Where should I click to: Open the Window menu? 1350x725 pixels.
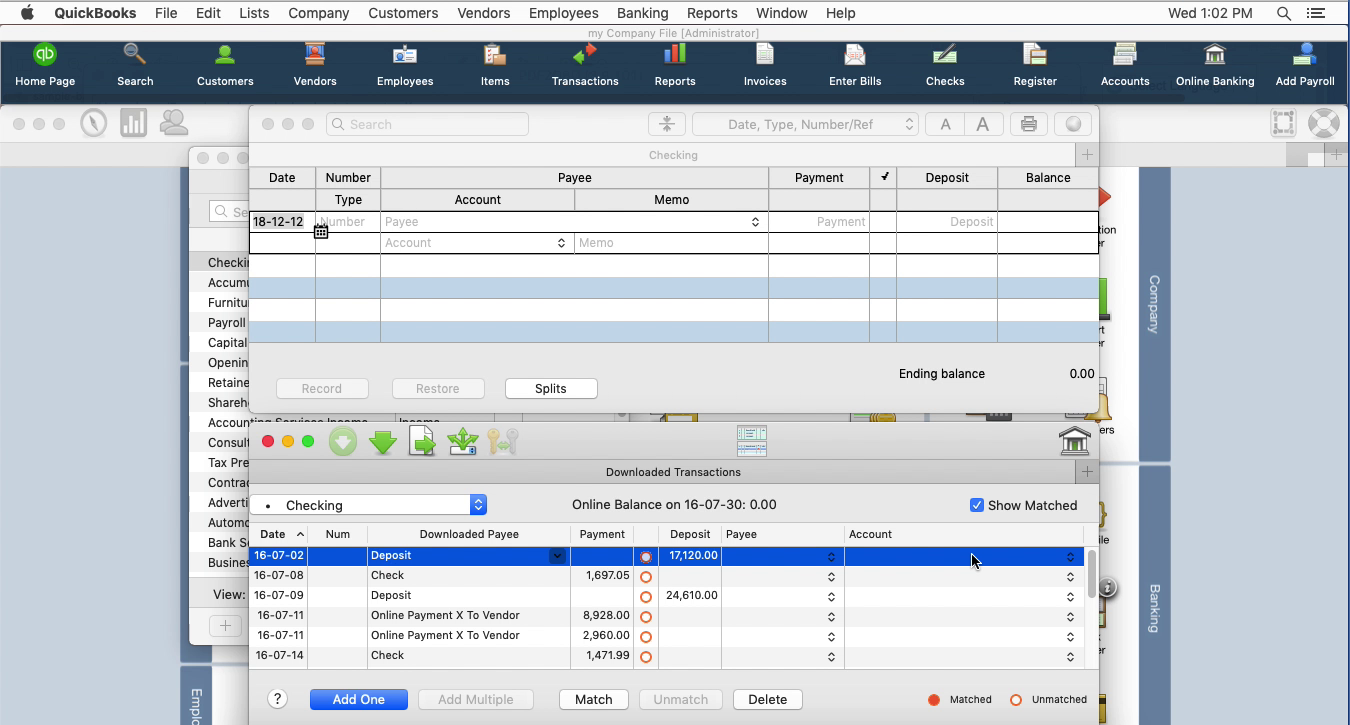tap(782, 13)
